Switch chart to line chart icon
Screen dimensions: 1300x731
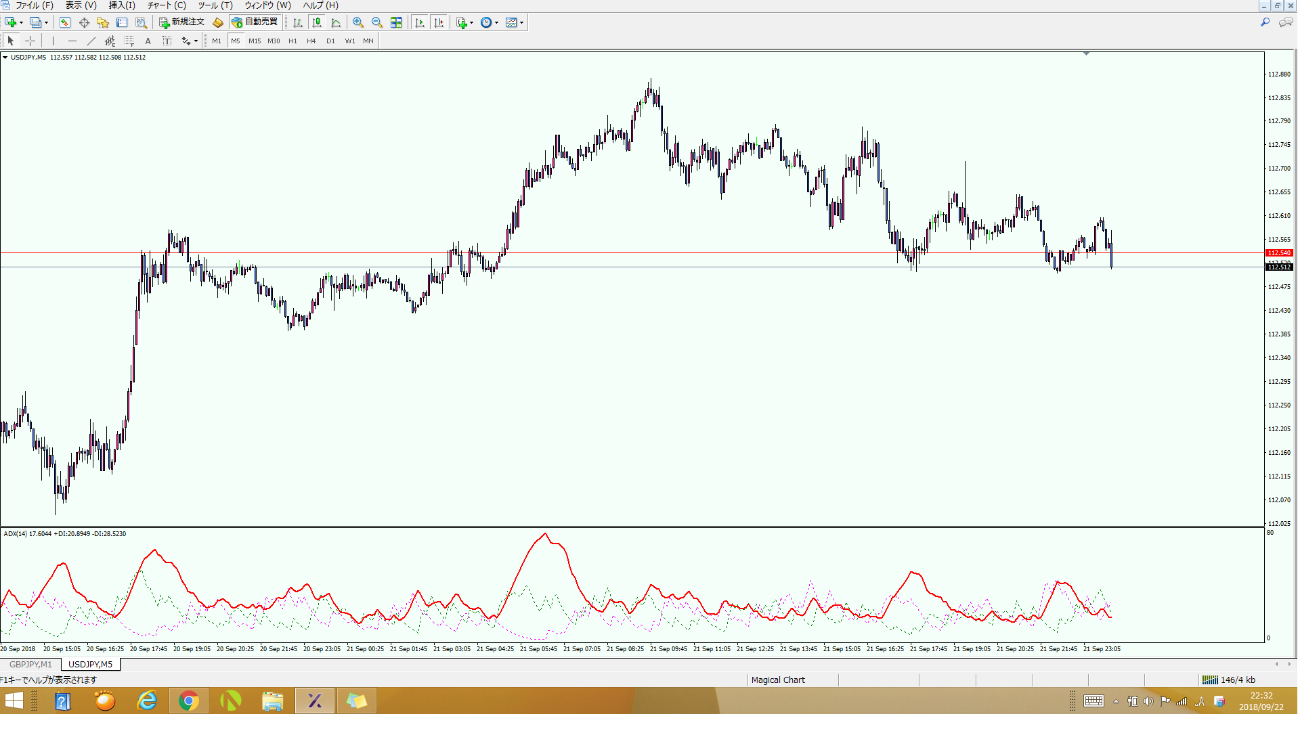click(x=335, y=22)
